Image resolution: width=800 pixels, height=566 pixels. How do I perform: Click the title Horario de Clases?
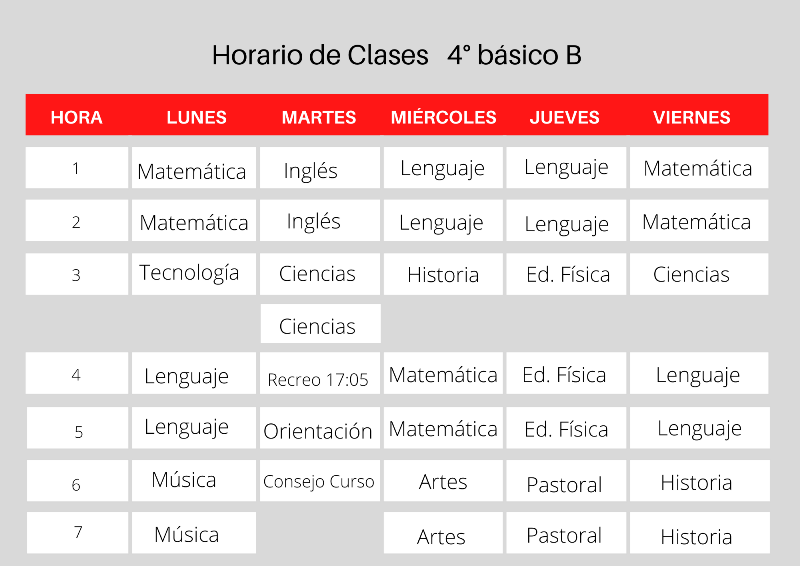320,55
